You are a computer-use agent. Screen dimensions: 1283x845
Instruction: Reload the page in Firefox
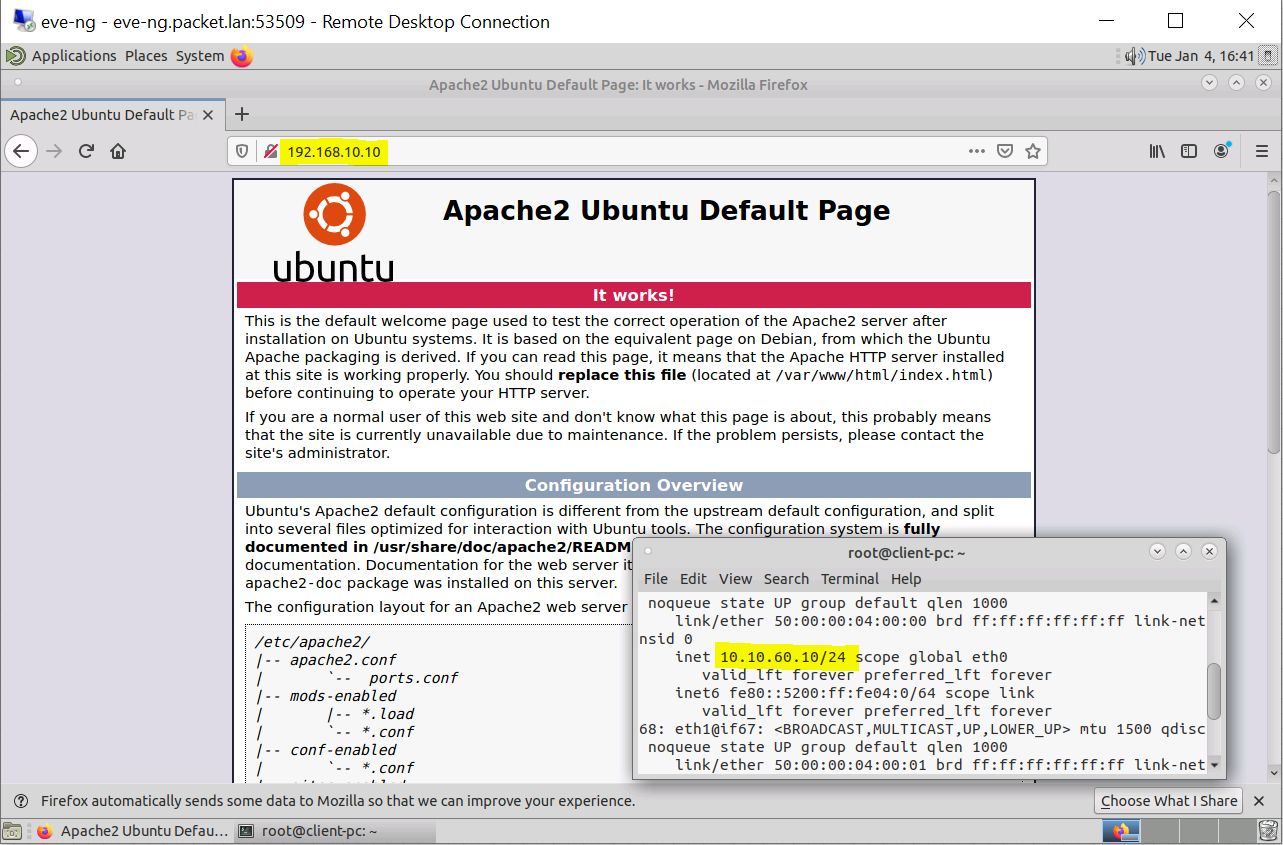click(x=86, y=151)
